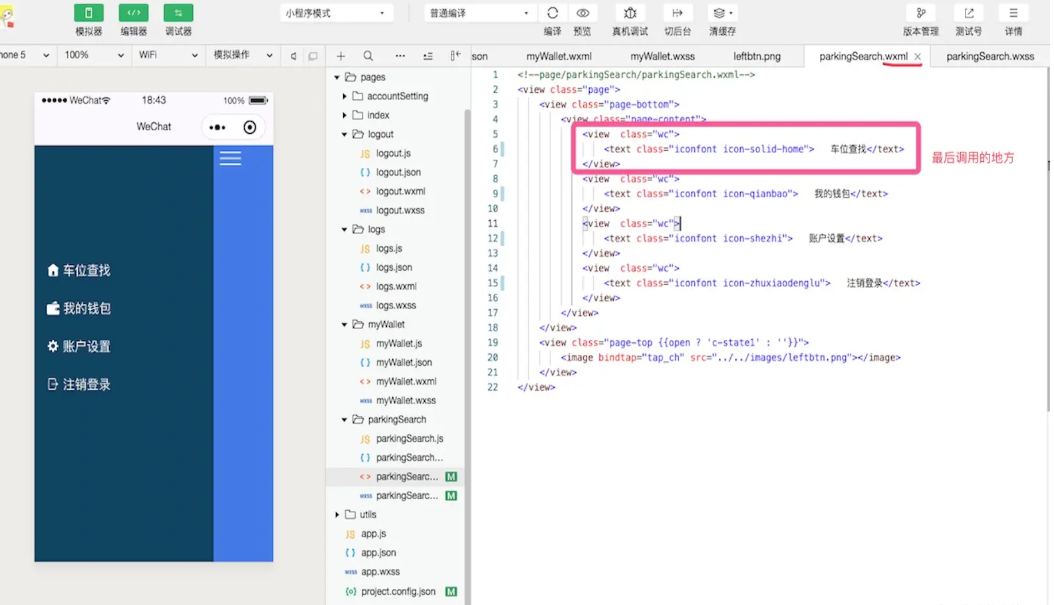This screenshot has height=605, width=1054.
Task: Toggle the debugger panel button
Action: [x=178, y=13]
